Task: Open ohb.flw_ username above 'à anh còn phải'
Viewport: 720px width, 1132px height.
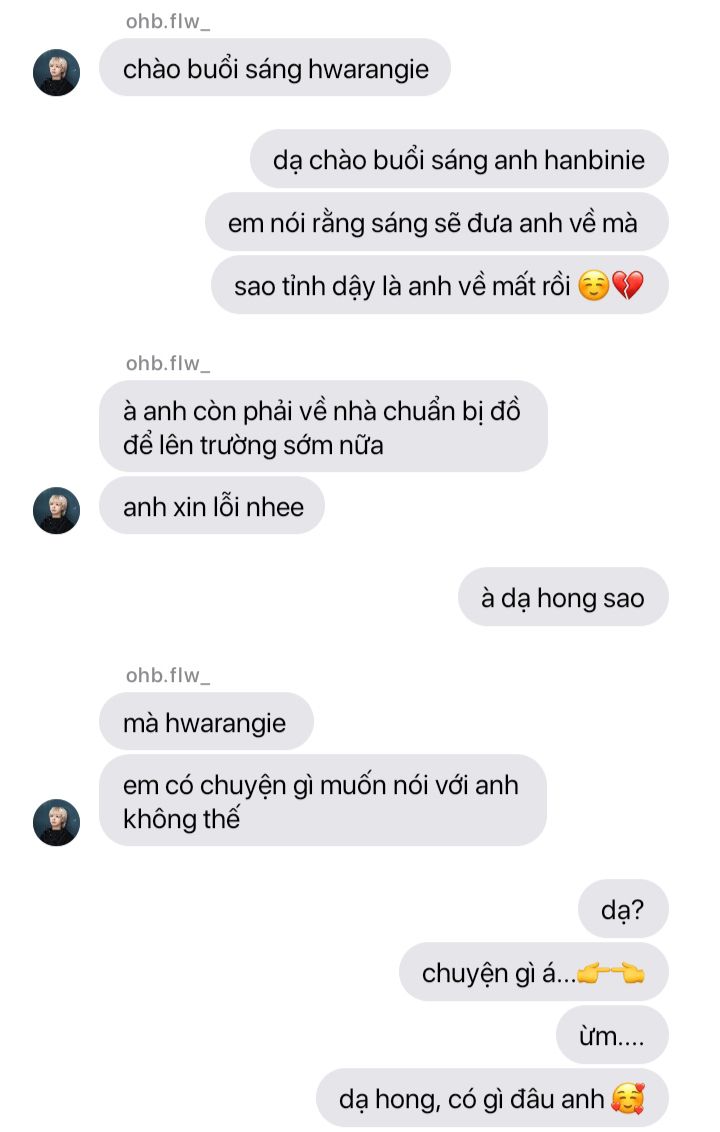Action: pos(168,363)
